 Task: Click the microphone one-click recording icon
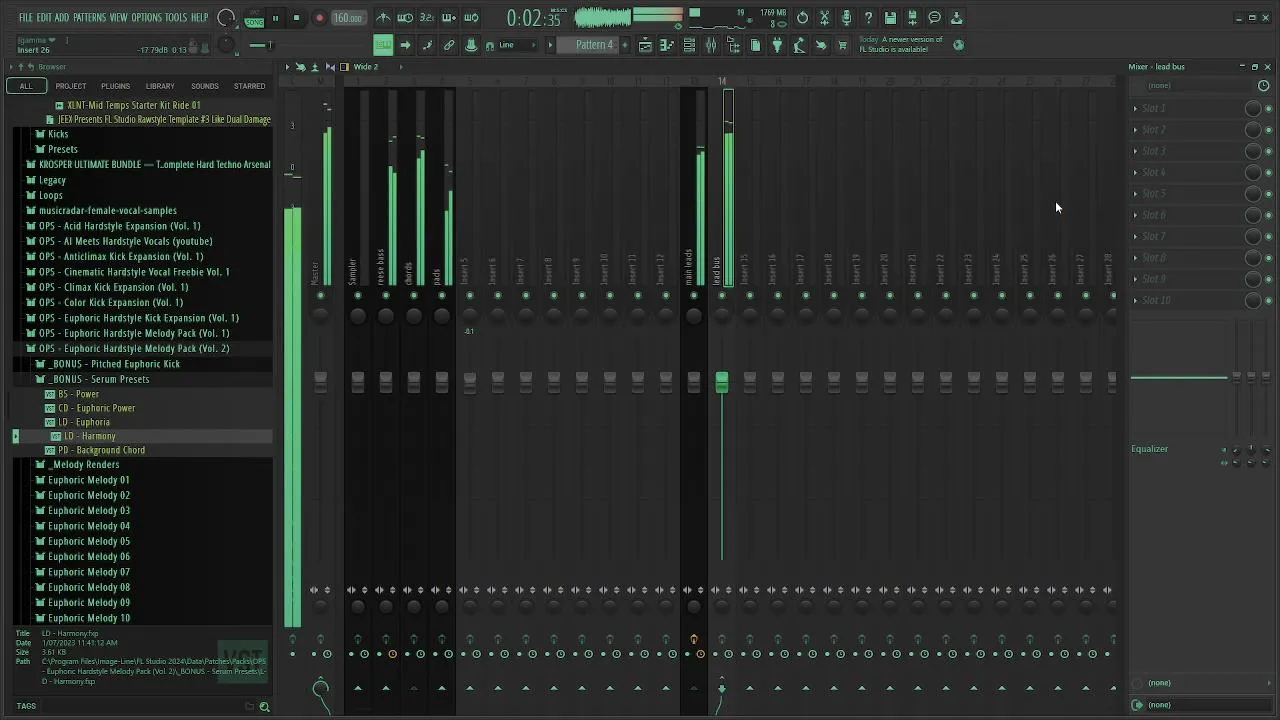pos(846,18)
